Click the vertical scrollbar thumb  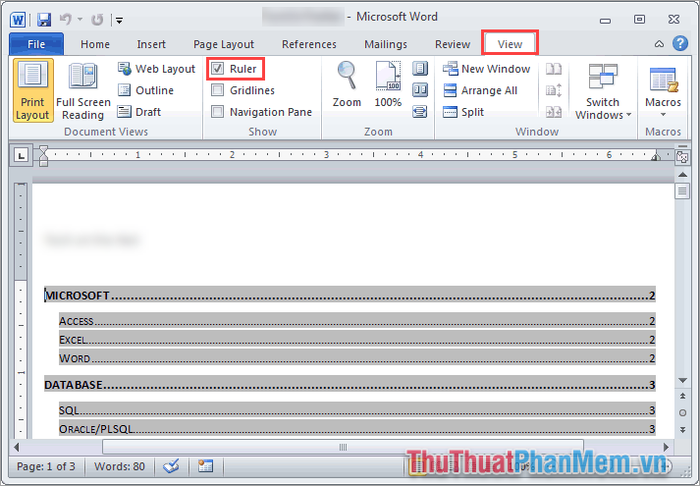(x=682, y=191)
